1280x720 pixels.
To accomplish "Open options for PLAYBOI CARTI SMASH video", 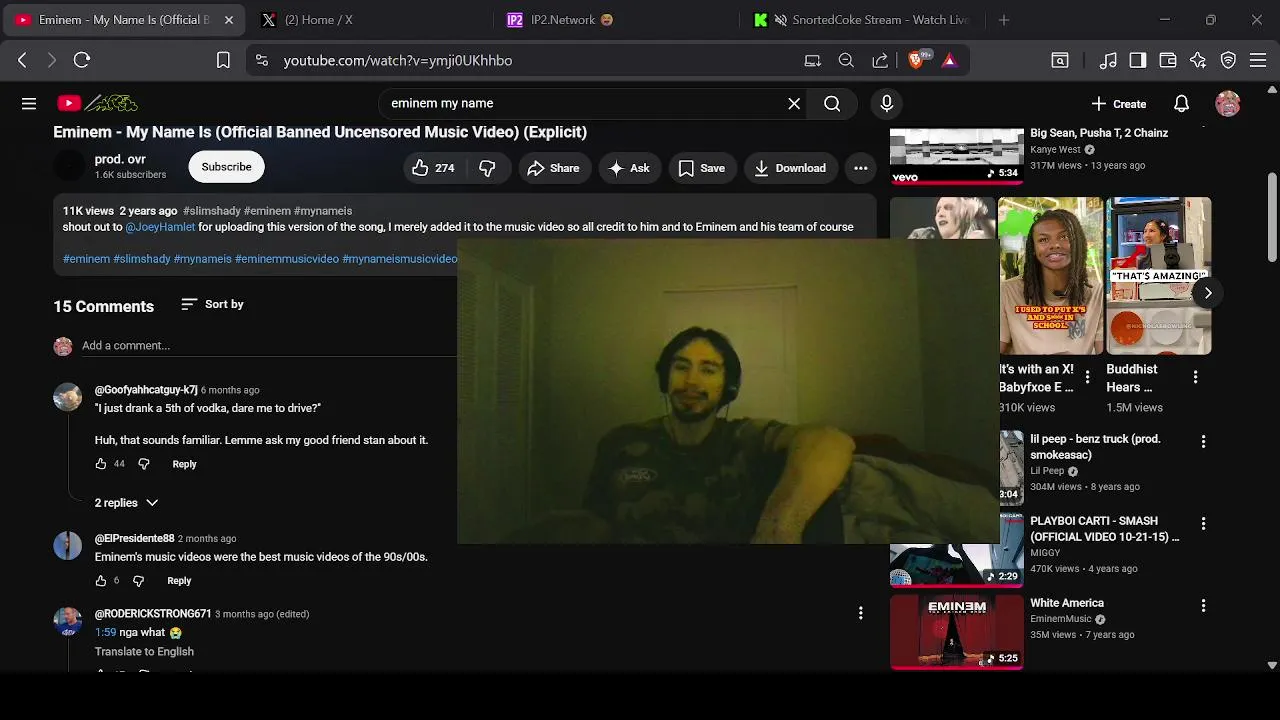I will tap(1203, 523).
